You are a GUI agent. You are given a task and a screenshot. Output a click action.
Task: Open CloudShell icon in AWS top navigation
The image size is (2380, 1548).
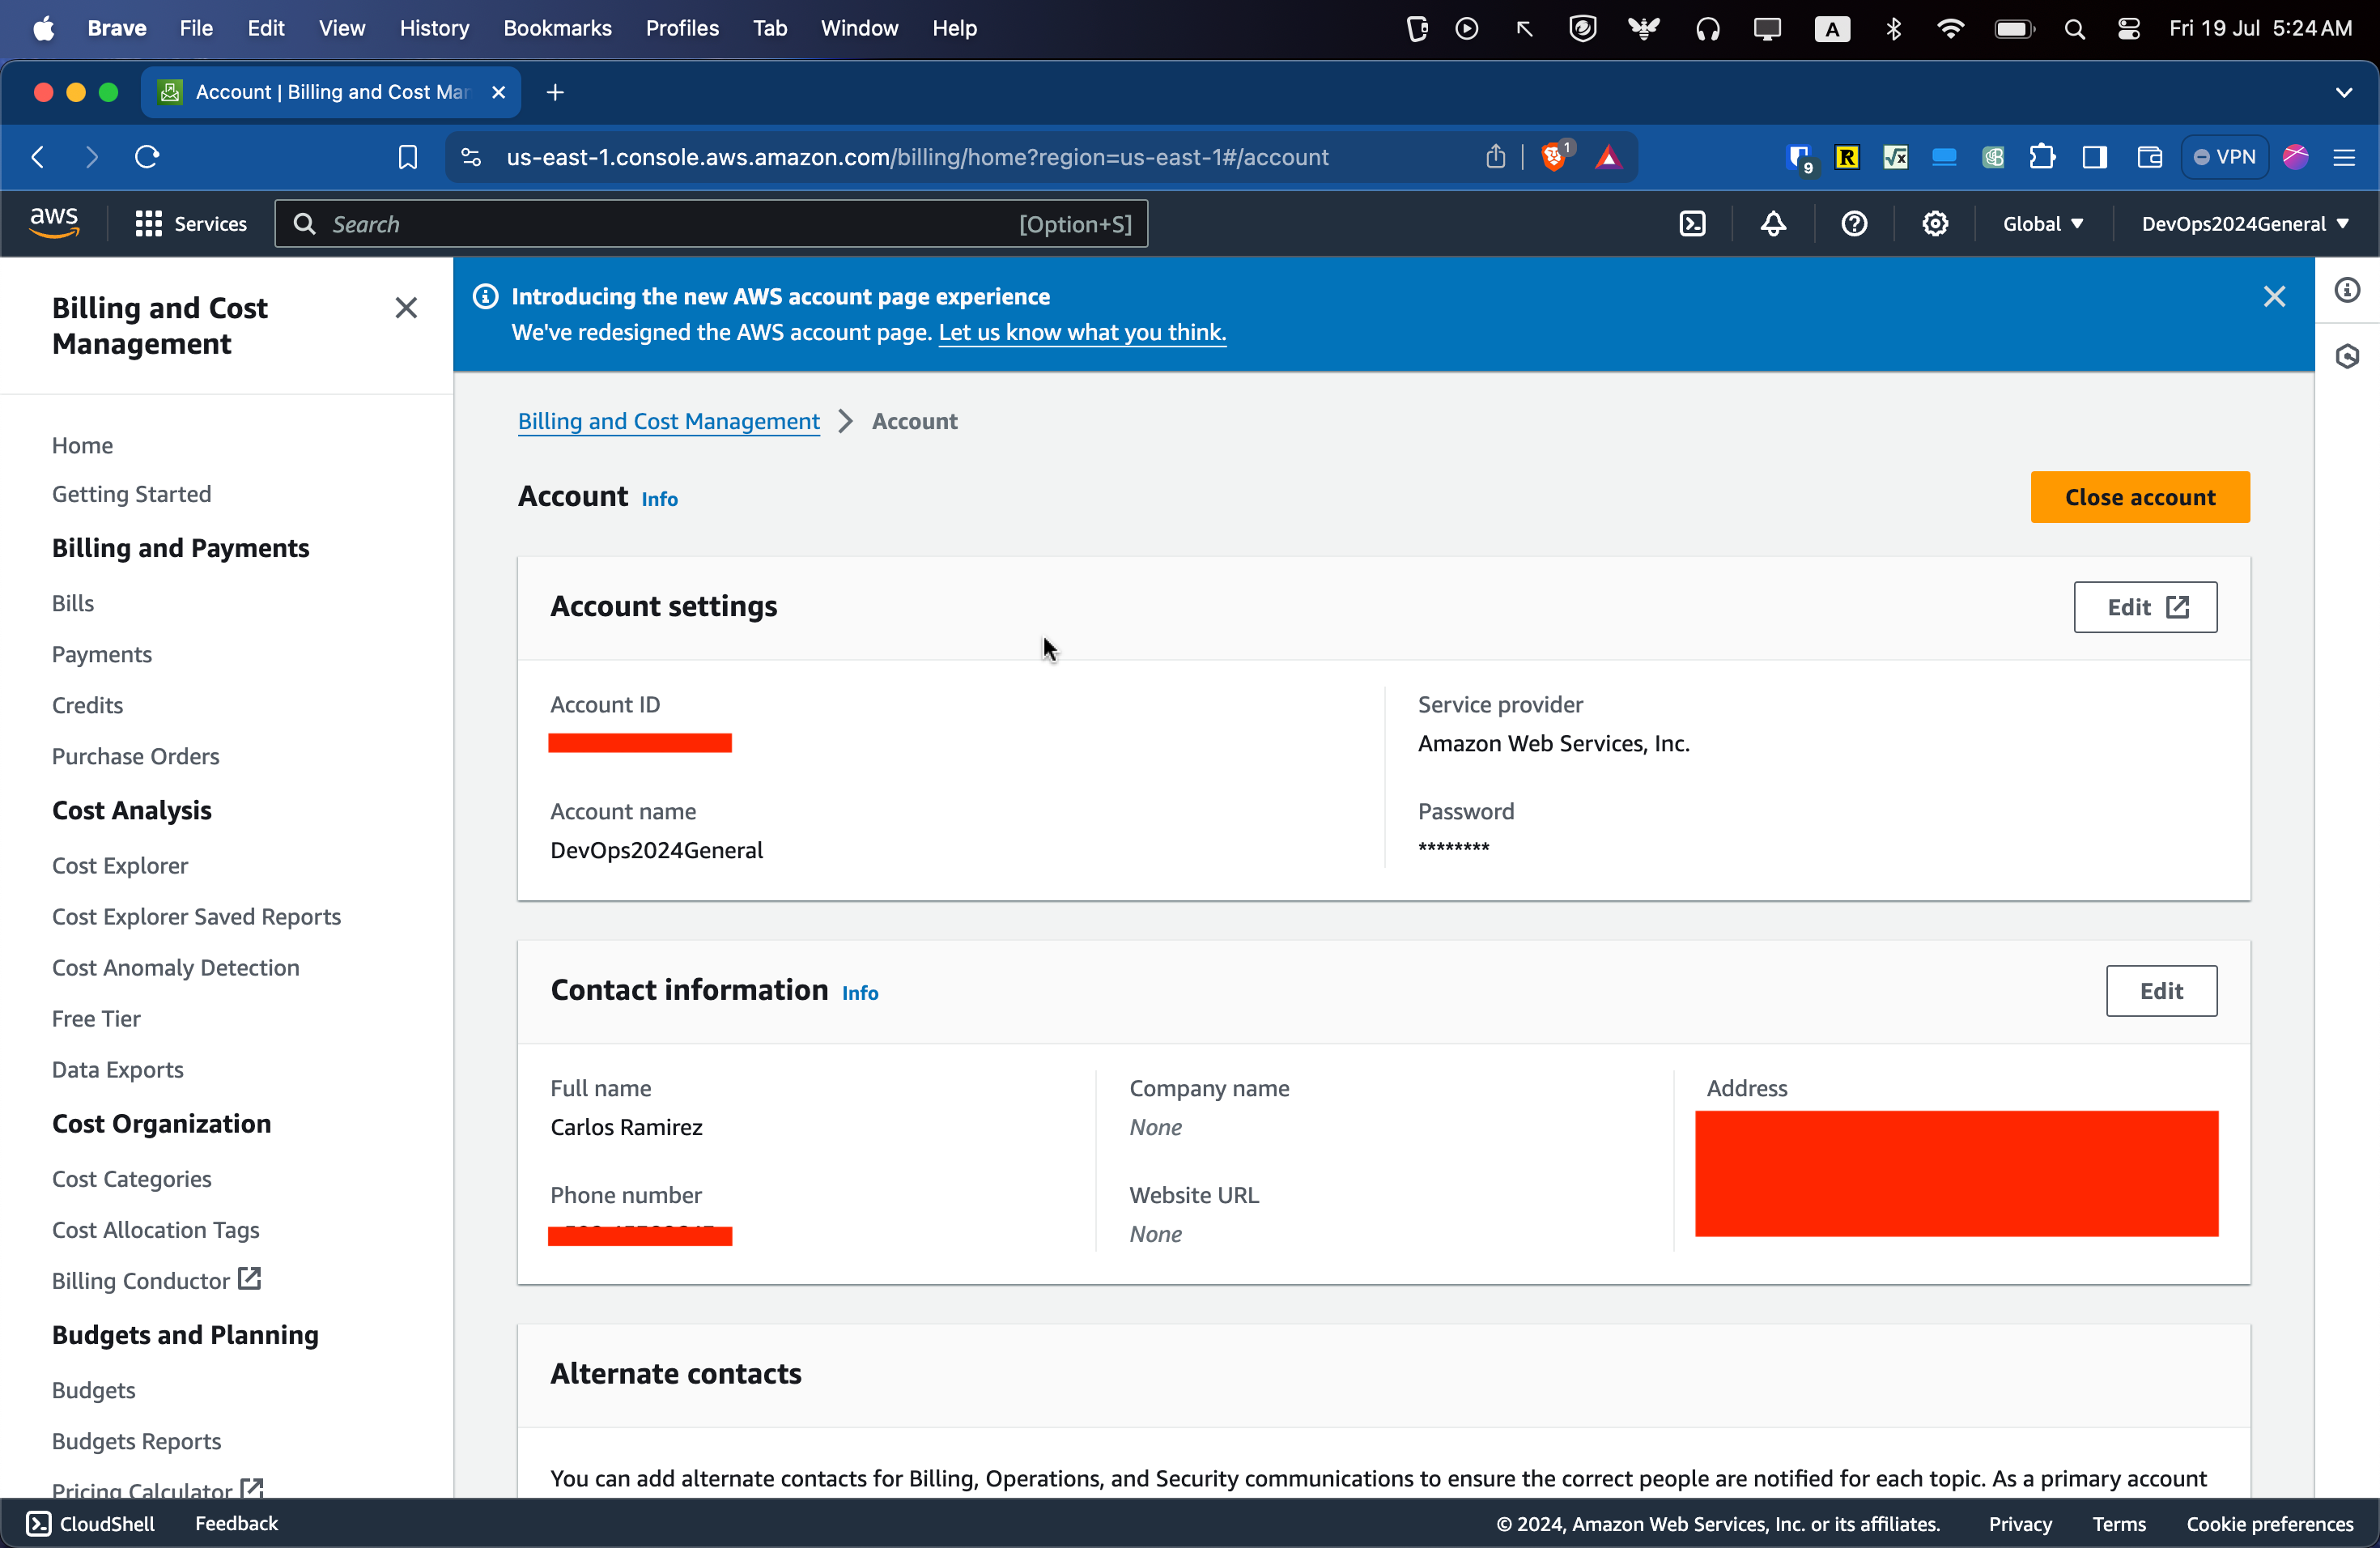(1692, 224)
